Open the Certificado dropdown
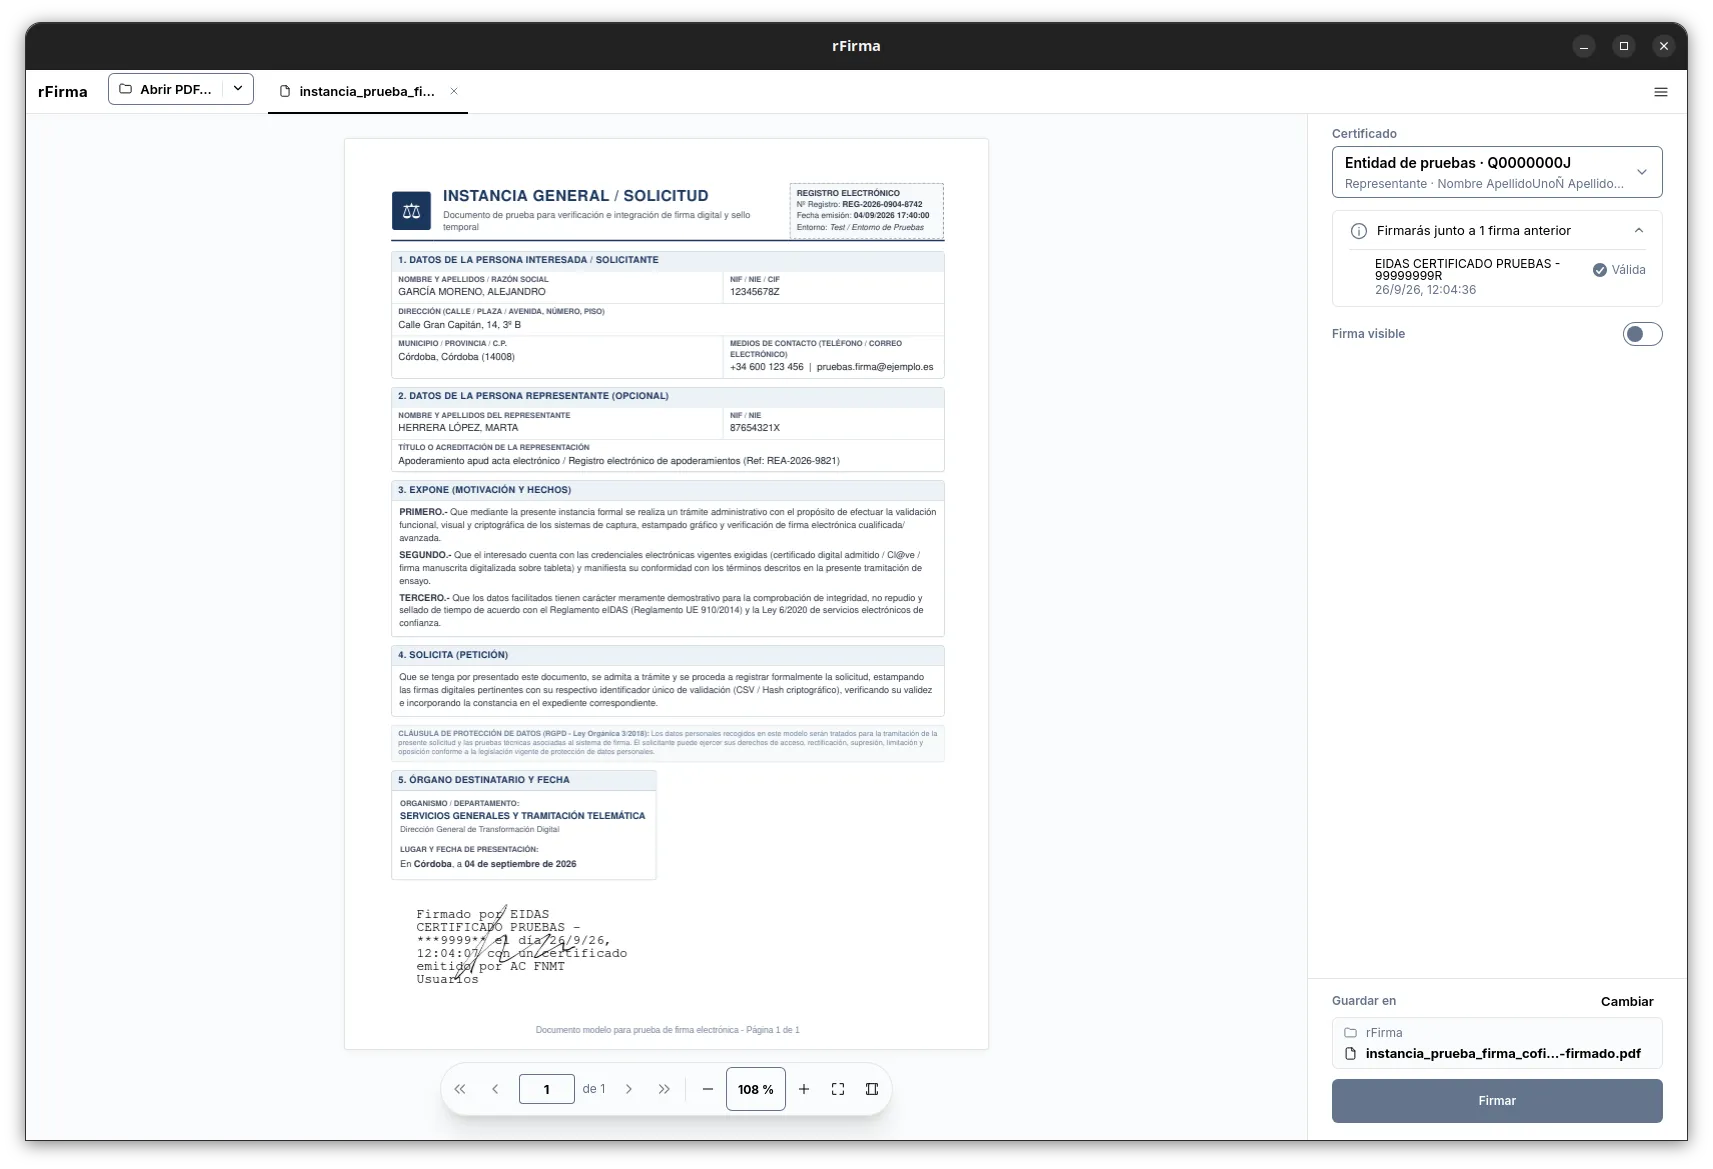The image size is (1713, 1169). click(x=1497, y=172)
